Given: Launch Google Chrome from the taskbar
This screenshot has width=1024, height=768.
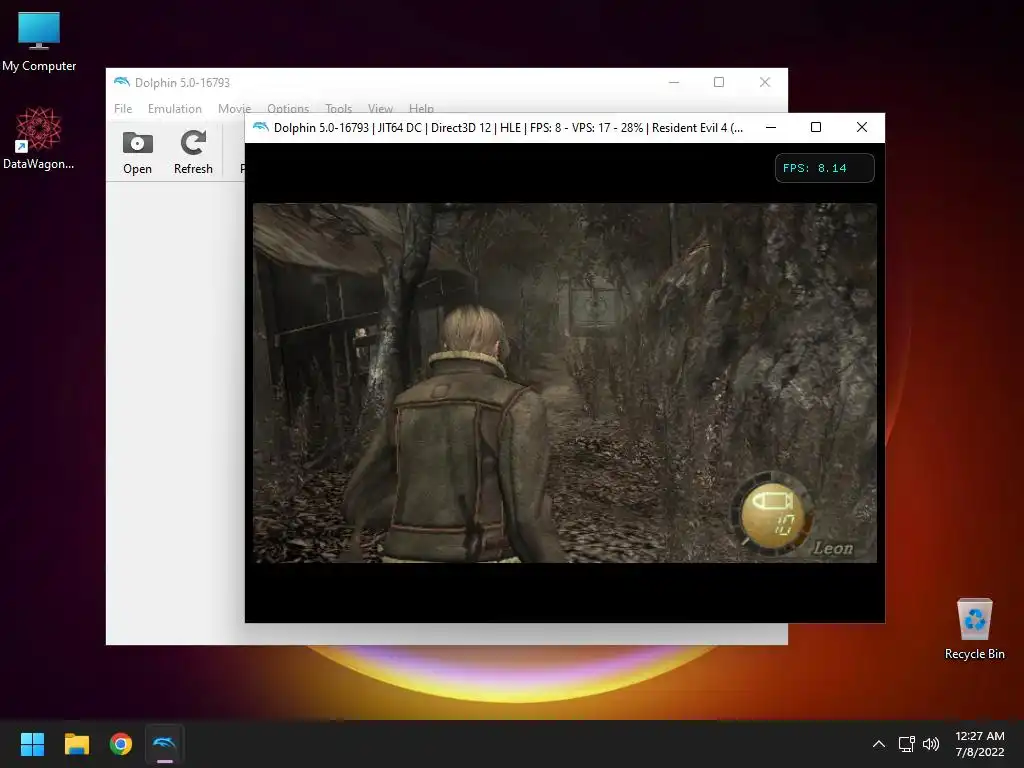Looking at the screenshot, I should coord(121,744).
